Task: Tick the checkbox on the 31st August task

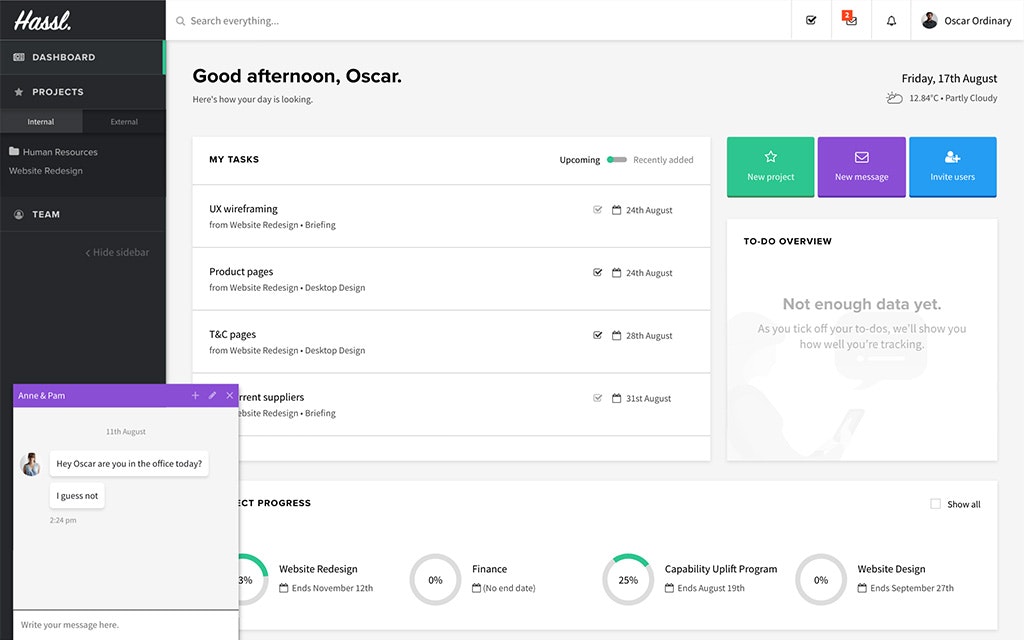Action: point(597,398)
